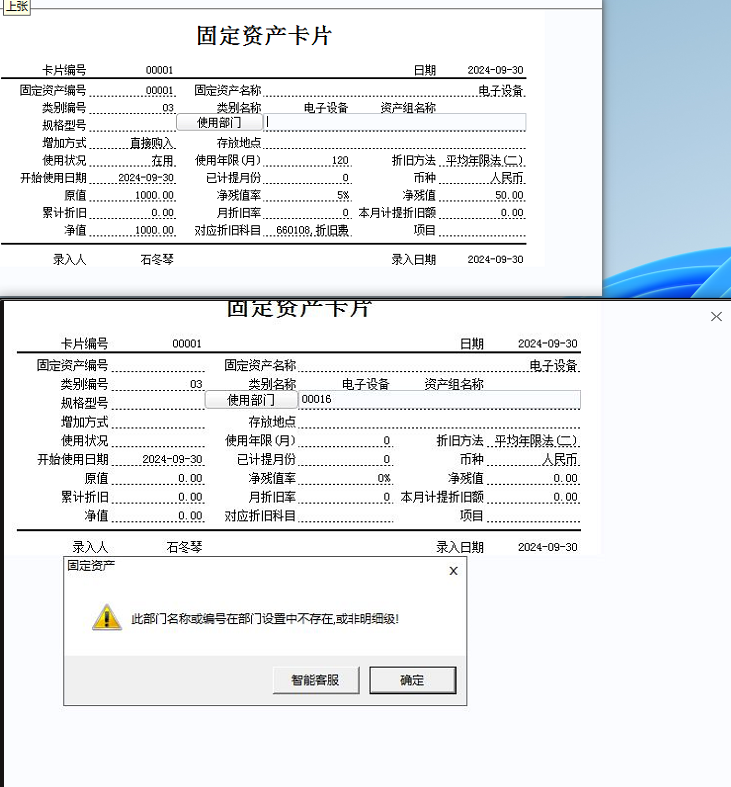This screenshot has height=787, width=731.
Task: Click the 类别编号 value 03 in upper card
Action: pyautogui.click(x=168, y=108)
